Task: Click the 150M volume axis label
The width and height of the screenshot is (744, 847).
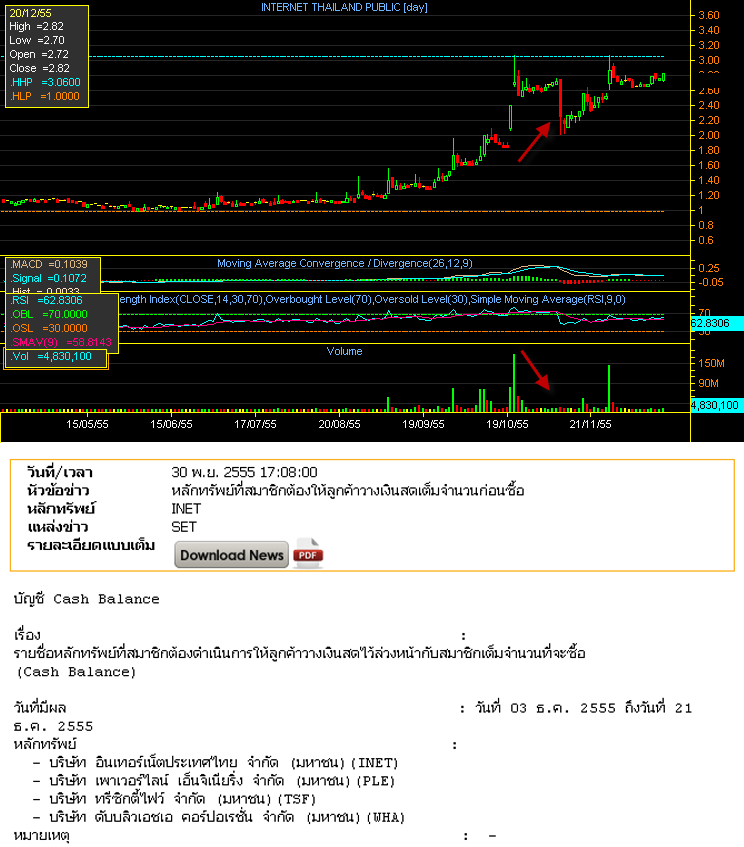Action: point(711,363)
